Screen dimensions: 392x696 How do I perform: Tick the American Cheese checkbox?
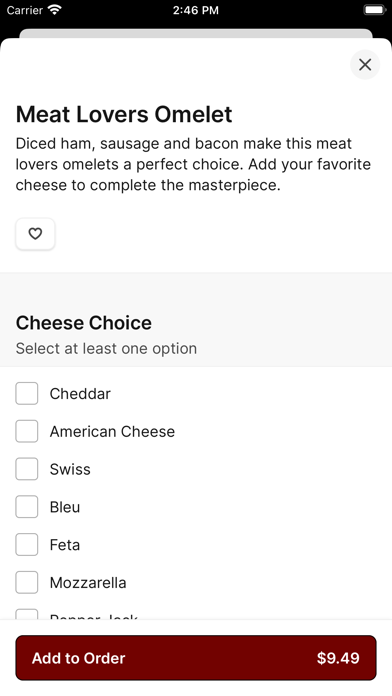(27, 431)
